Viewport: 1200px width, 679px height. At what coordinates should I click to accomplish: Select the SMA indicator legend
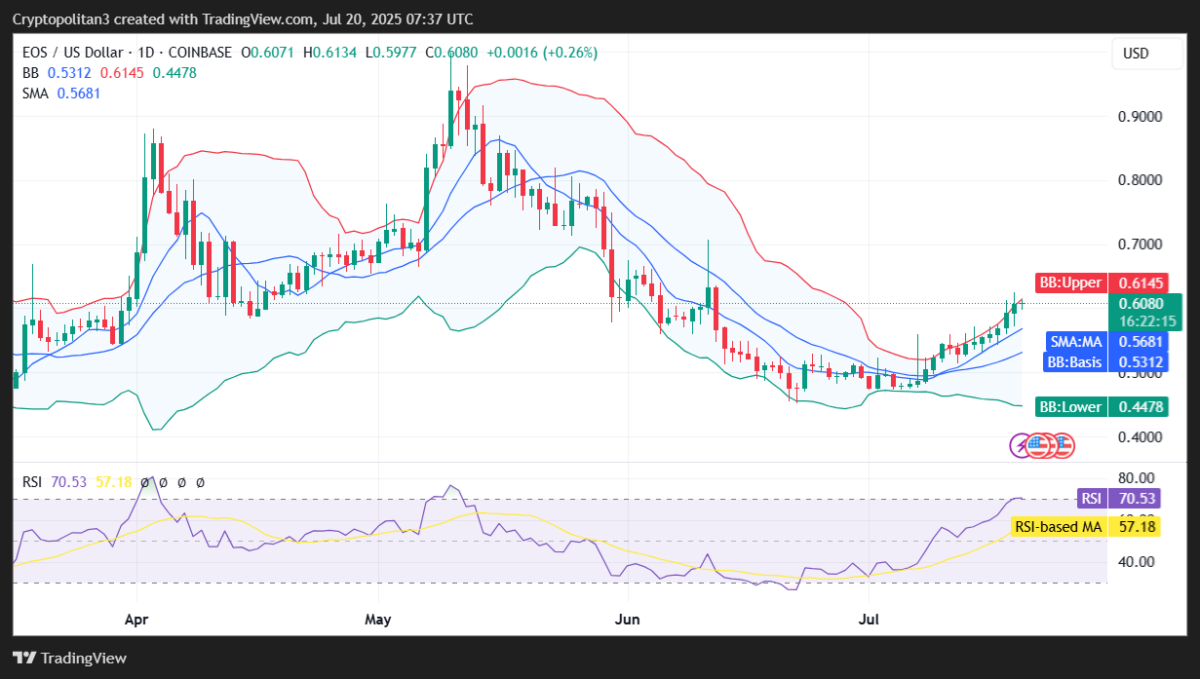pos(37,93)
